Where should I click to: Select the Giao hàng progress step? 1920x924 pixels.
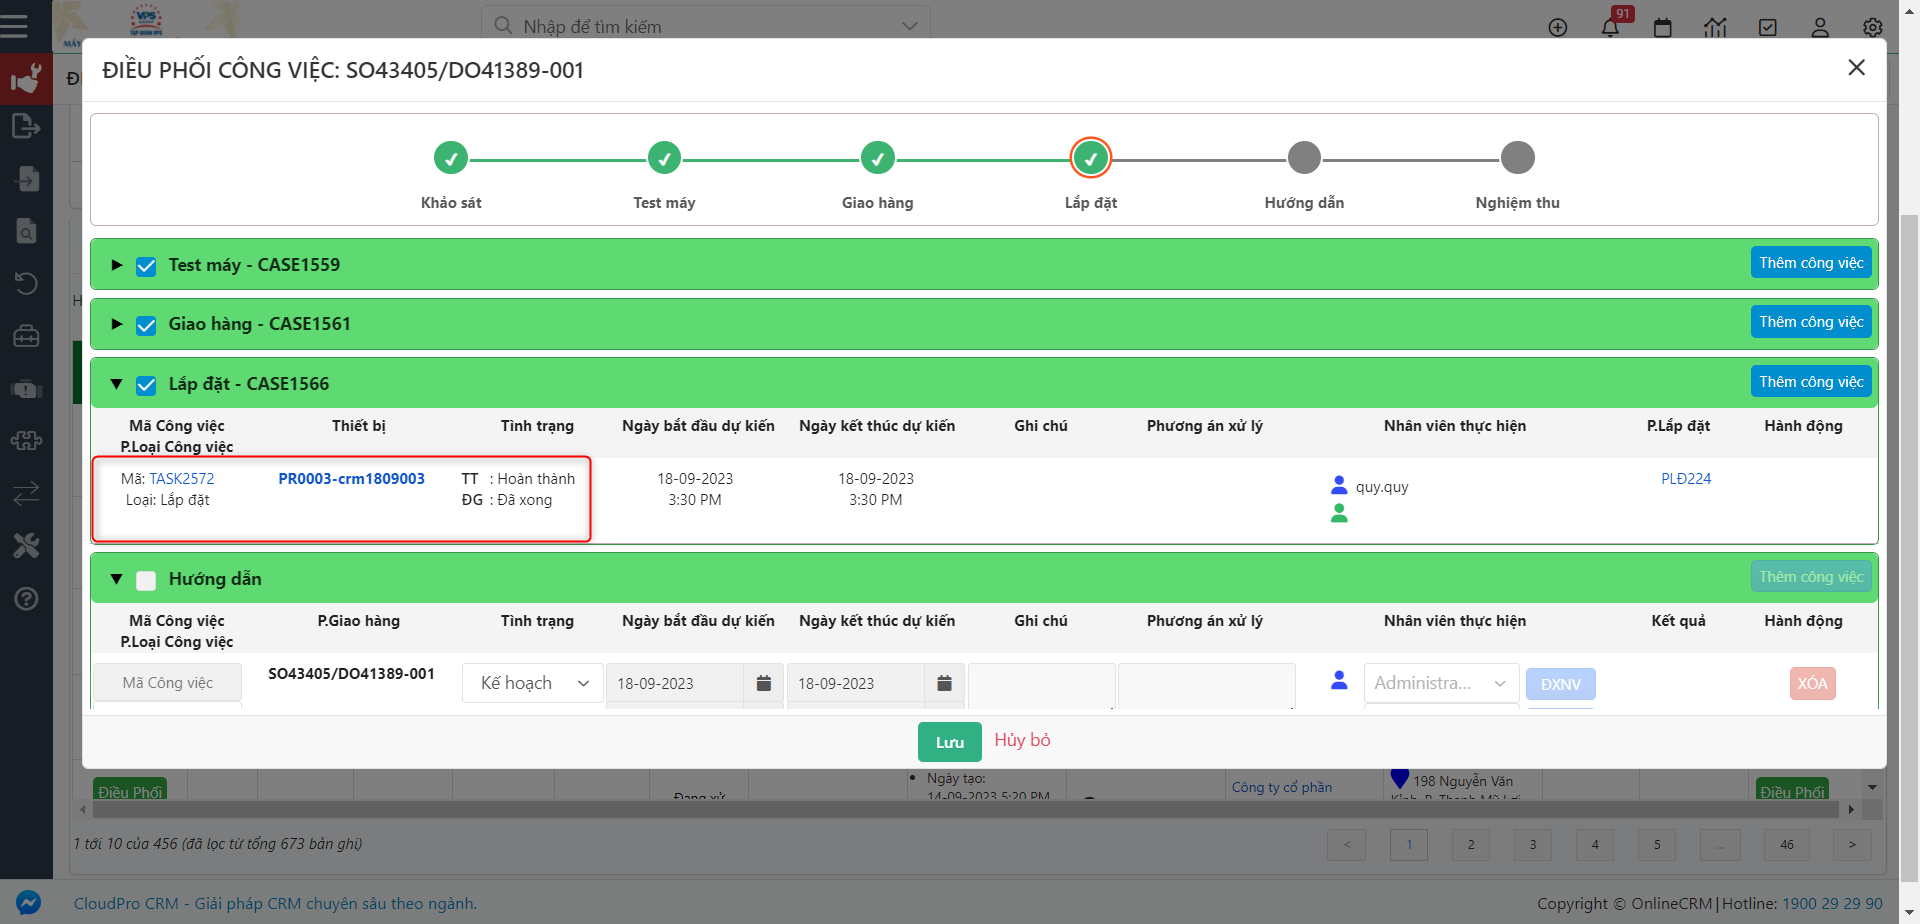point(877,158)
